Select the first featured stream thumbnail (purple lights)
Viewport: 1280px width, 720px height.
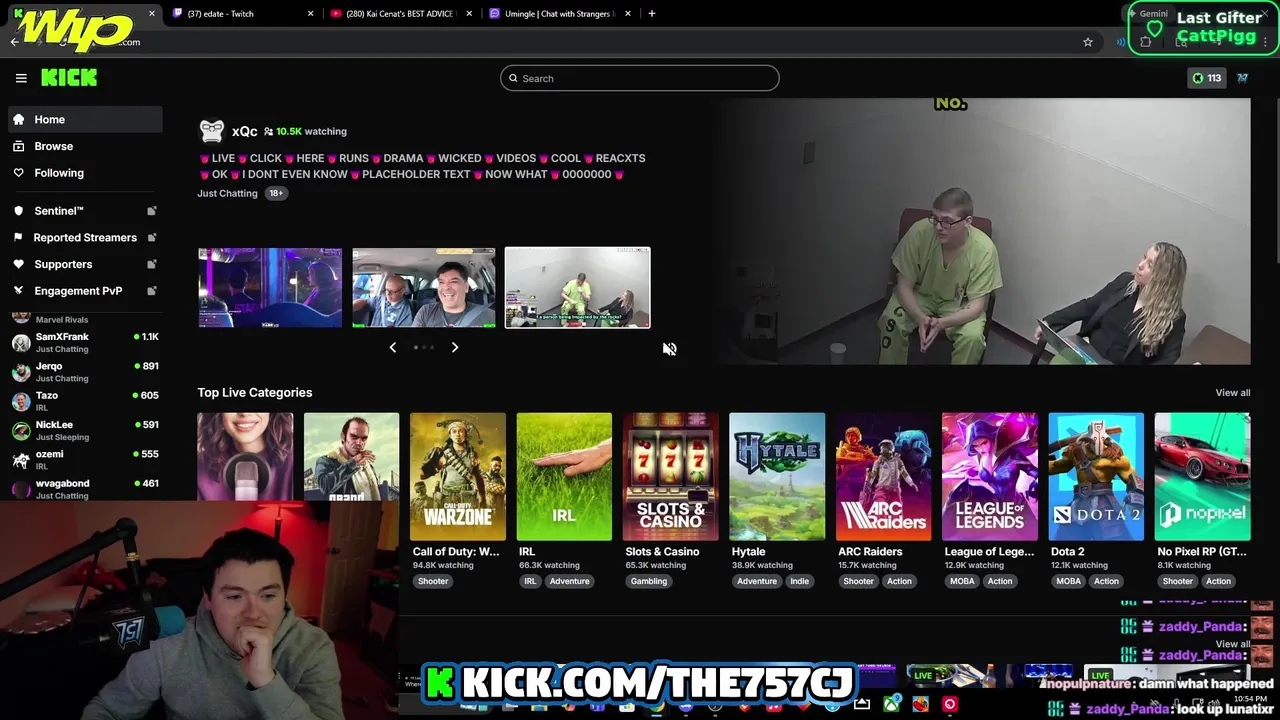pyautogui.click(x=270, y=288)
